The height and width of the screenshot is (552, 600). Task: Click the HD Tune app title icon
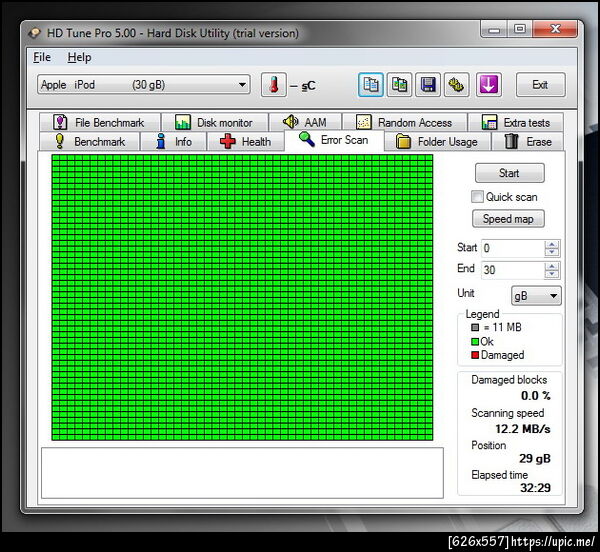[34, 33]
